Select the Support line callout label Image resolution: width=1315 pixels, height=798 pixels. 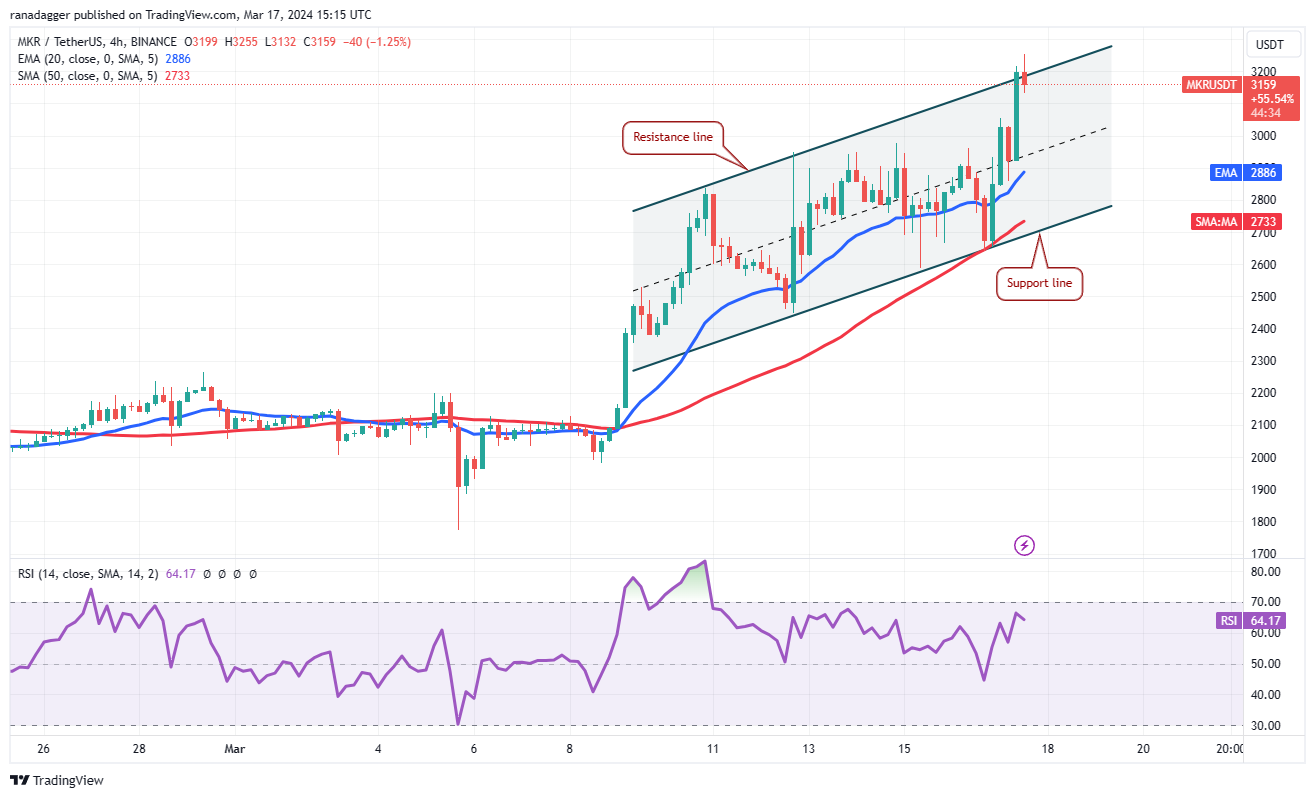click(1039, 283)
